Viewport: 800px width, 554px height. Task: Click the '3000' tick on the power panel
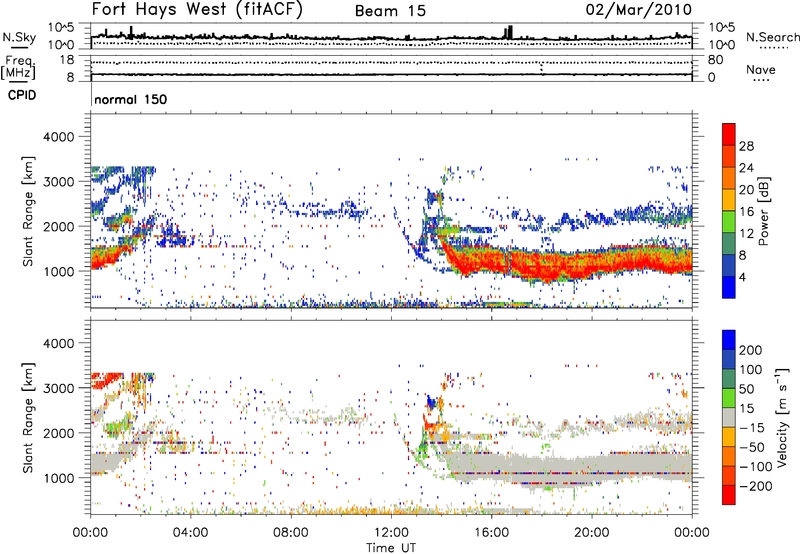[58, 182]
